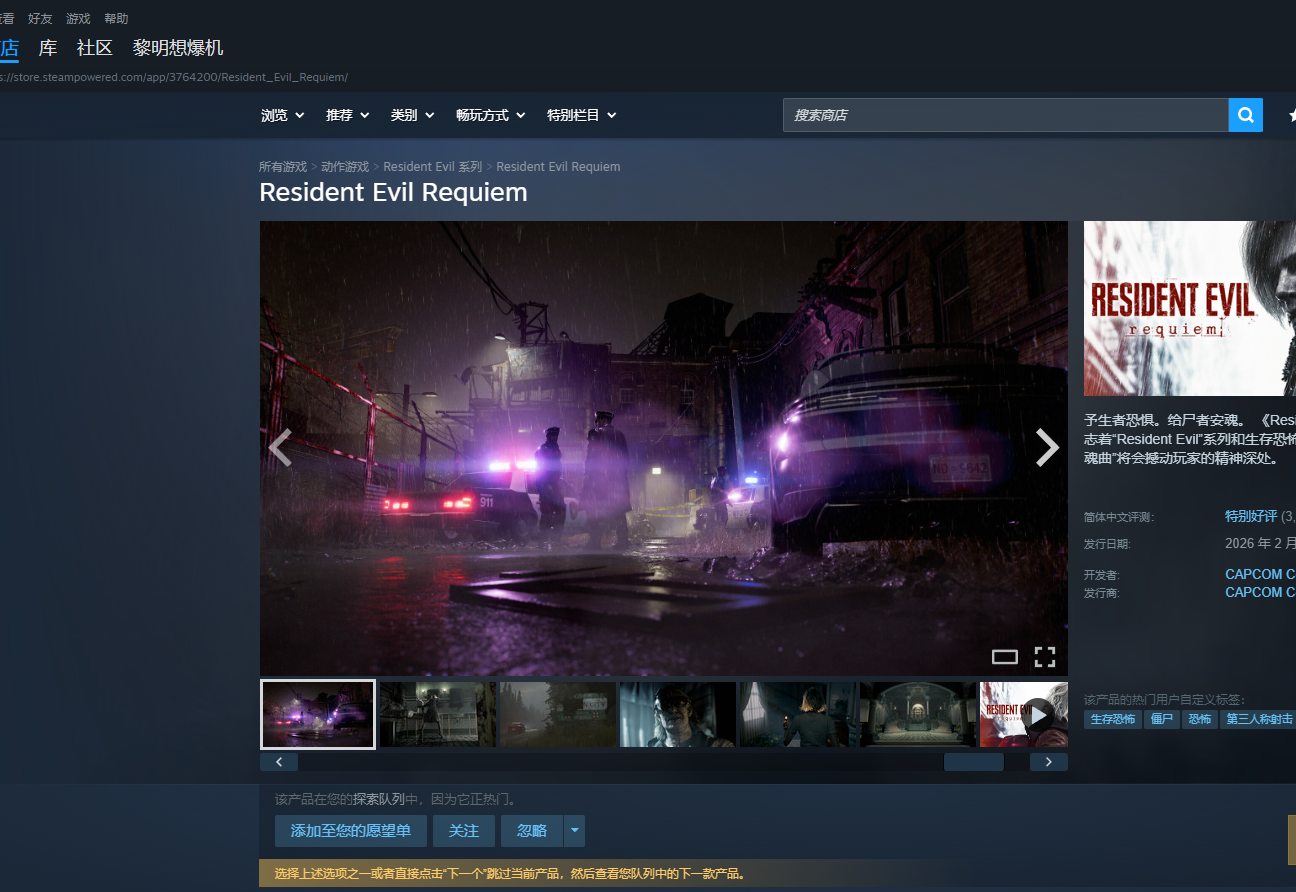
Task: Open the ignore options dropdown arrow
Action: [574, 831]
